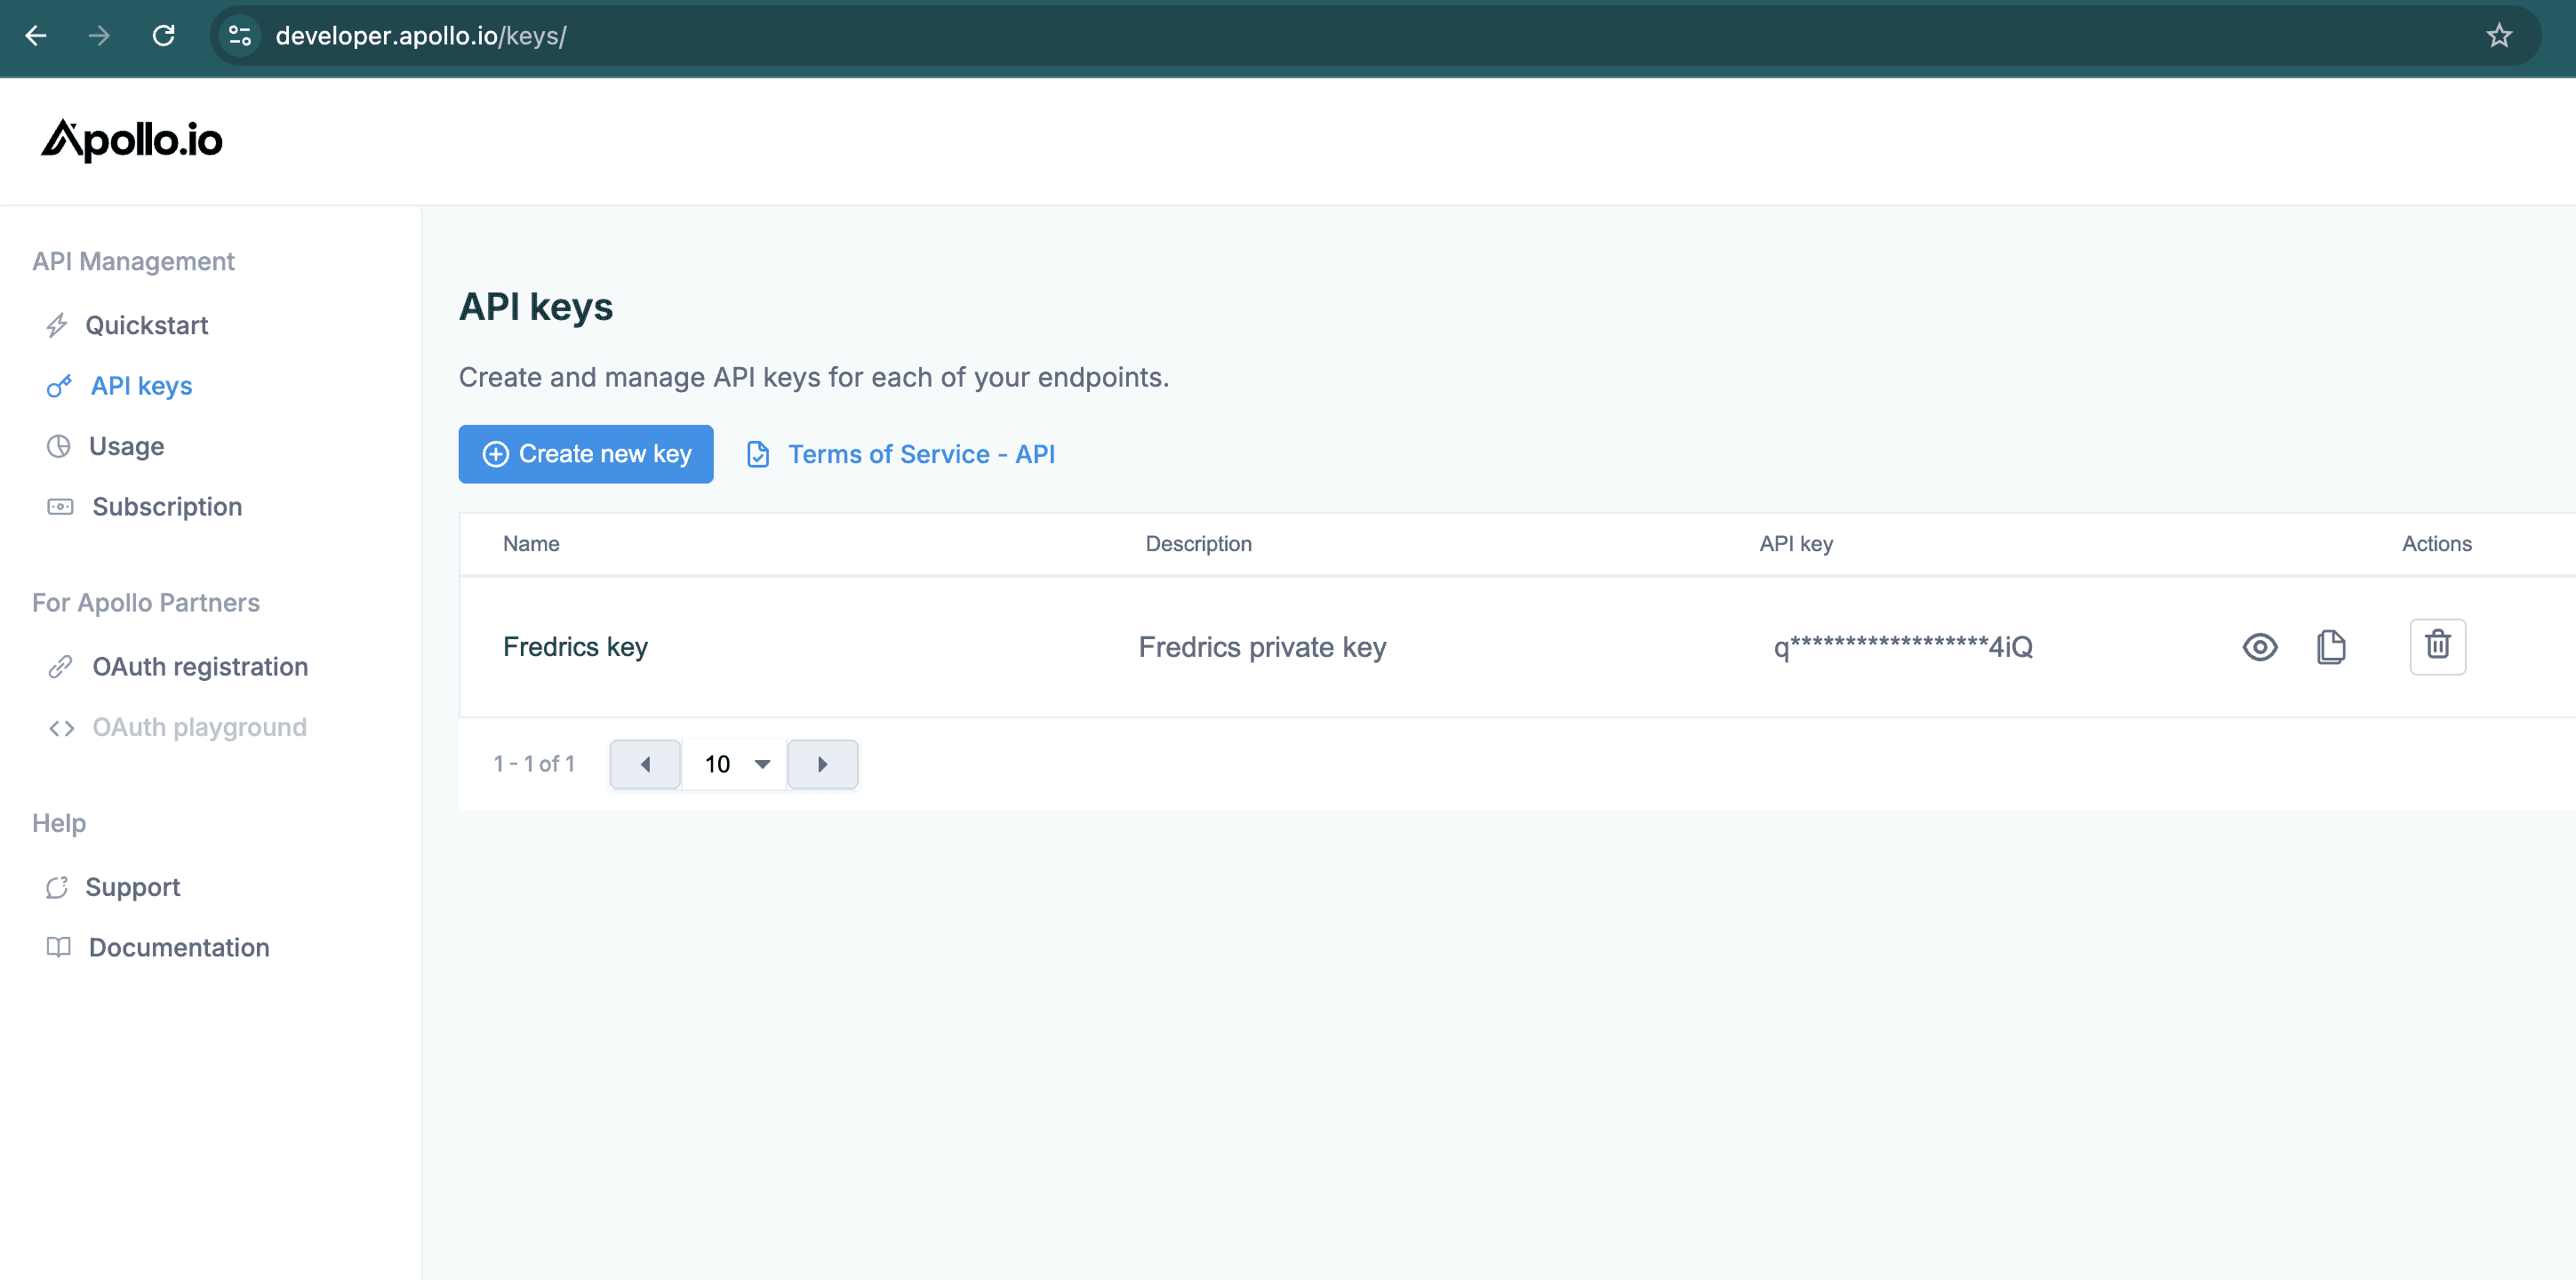Copy the Fredrics key API key
The image size is (2576, 1280).
point(2331,647)
